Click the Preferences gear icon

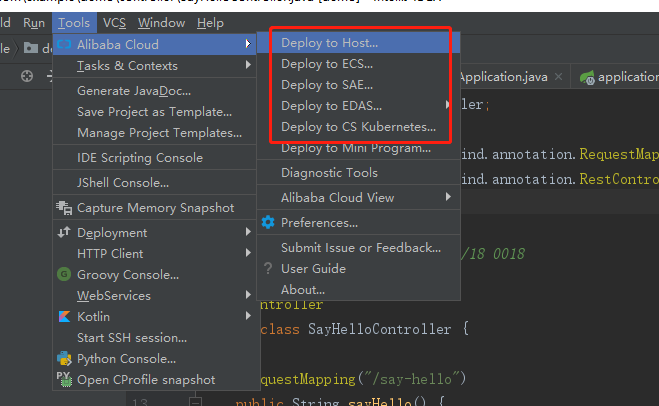click(268, 222)
